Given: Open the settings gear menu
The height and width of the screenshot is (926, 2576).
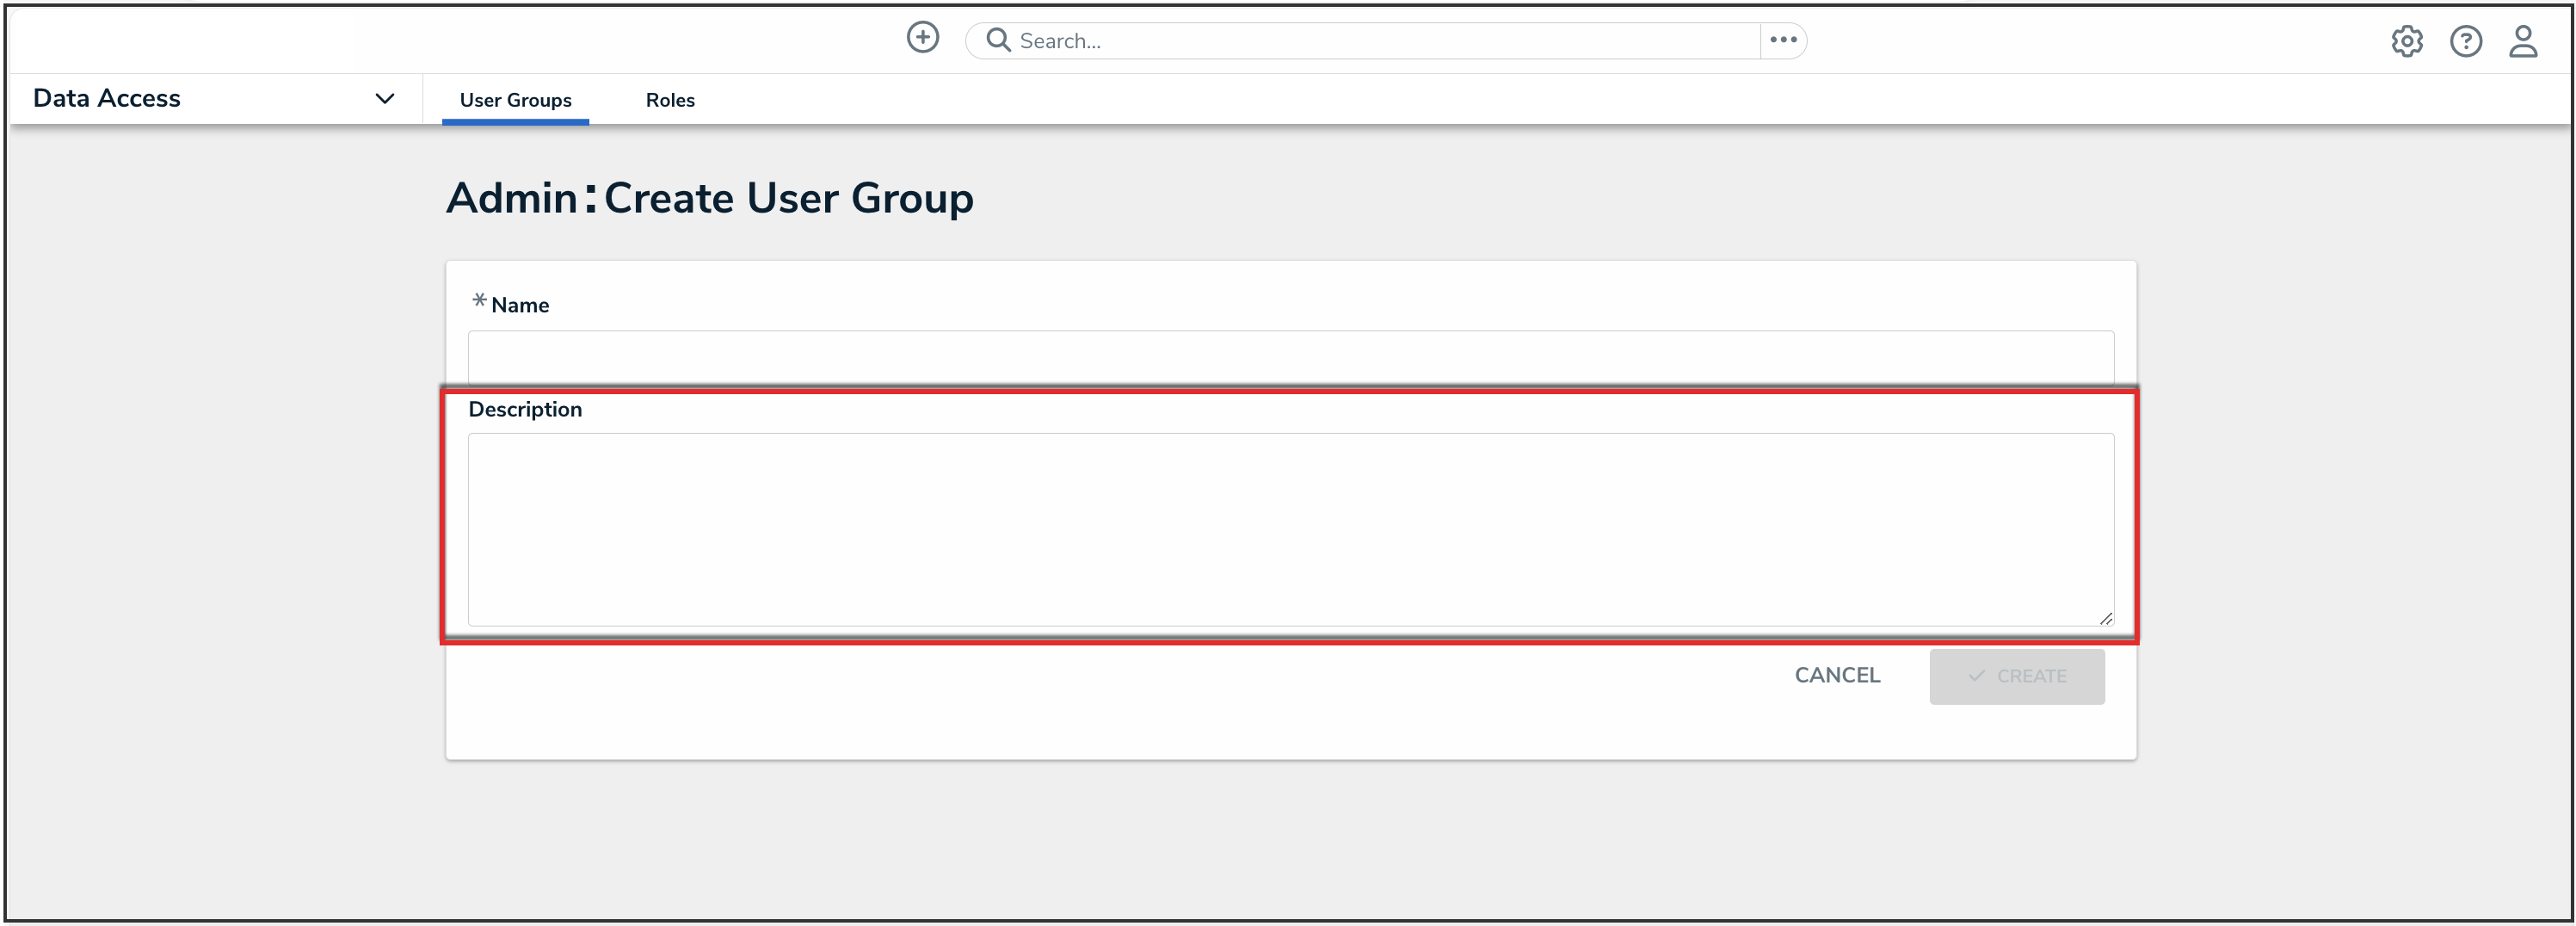Looking at the screenshot, I should point(2406,41).
